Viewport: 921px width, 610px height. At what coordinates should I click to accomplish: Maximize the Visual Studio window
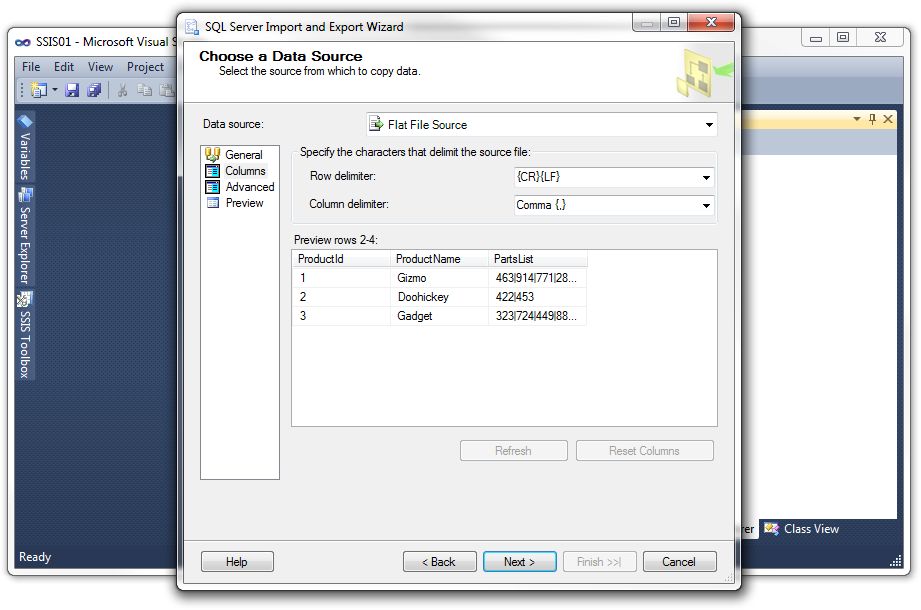[x=843, y=37]
